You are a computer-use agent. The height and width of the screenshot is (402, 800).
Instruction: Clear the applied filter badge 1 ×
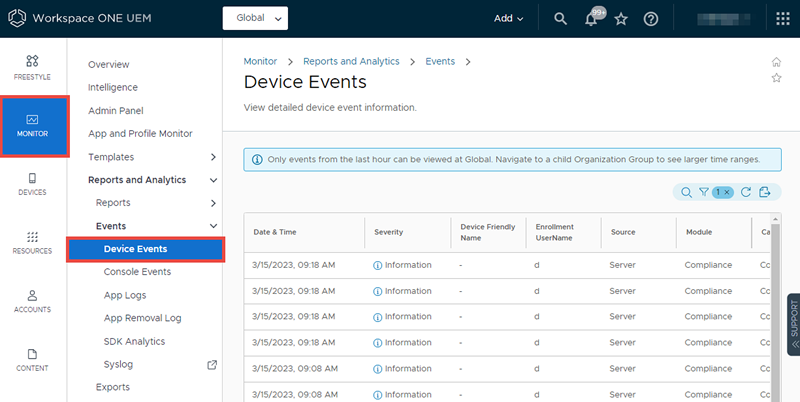pos(722,192)
